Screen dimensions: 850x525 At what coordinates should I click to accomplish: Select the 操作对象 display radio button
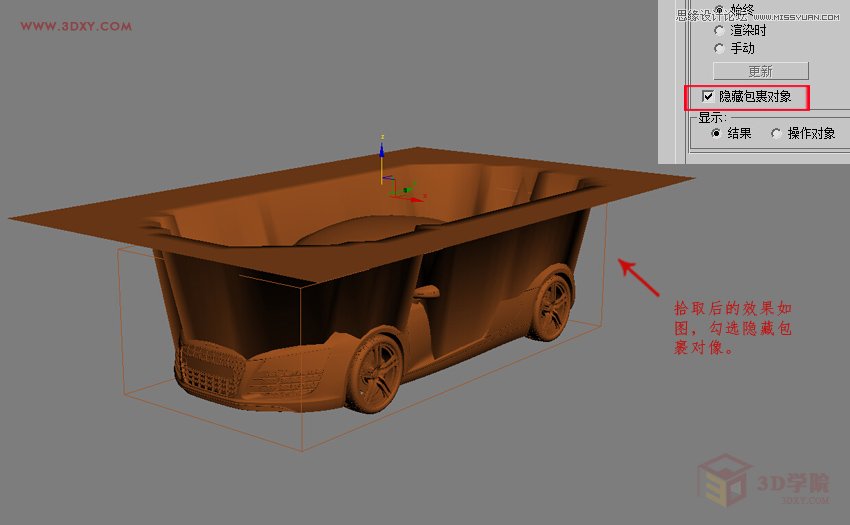(776, 133)
